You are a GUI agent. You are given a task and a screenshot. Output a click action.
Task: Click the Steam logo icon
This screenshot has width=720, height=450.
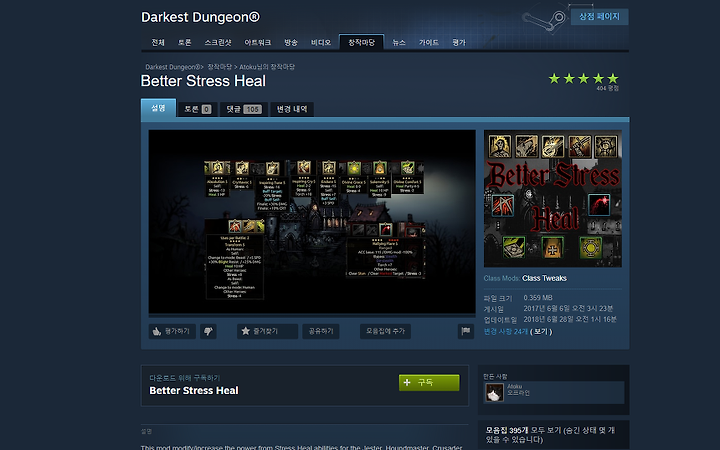click(544, 20)
